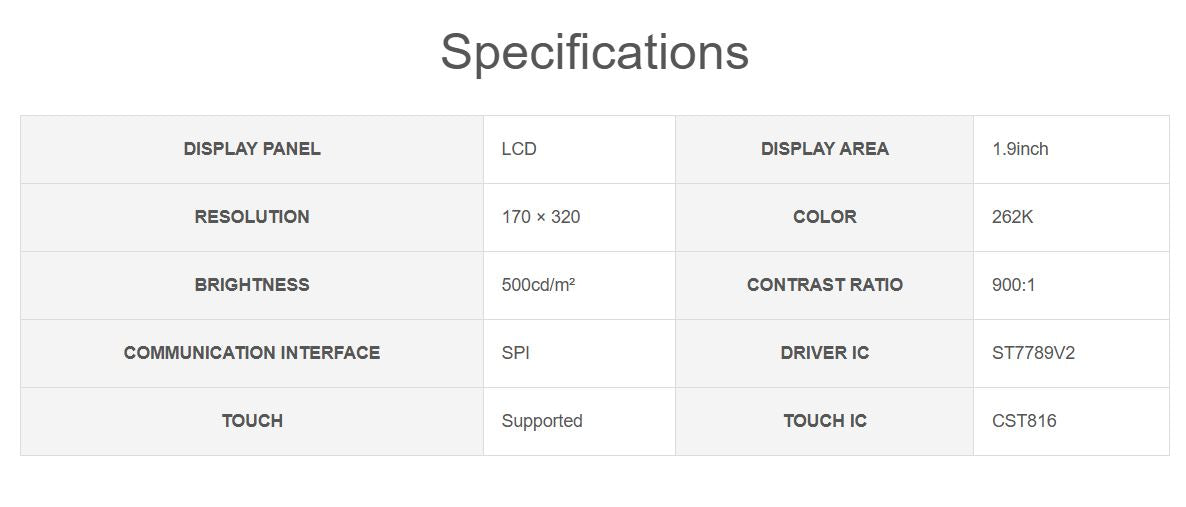Viewport: 1186px width, 507px height.
Task: Select the RESOLUTION label cell
Action: (x=252, y=217)
